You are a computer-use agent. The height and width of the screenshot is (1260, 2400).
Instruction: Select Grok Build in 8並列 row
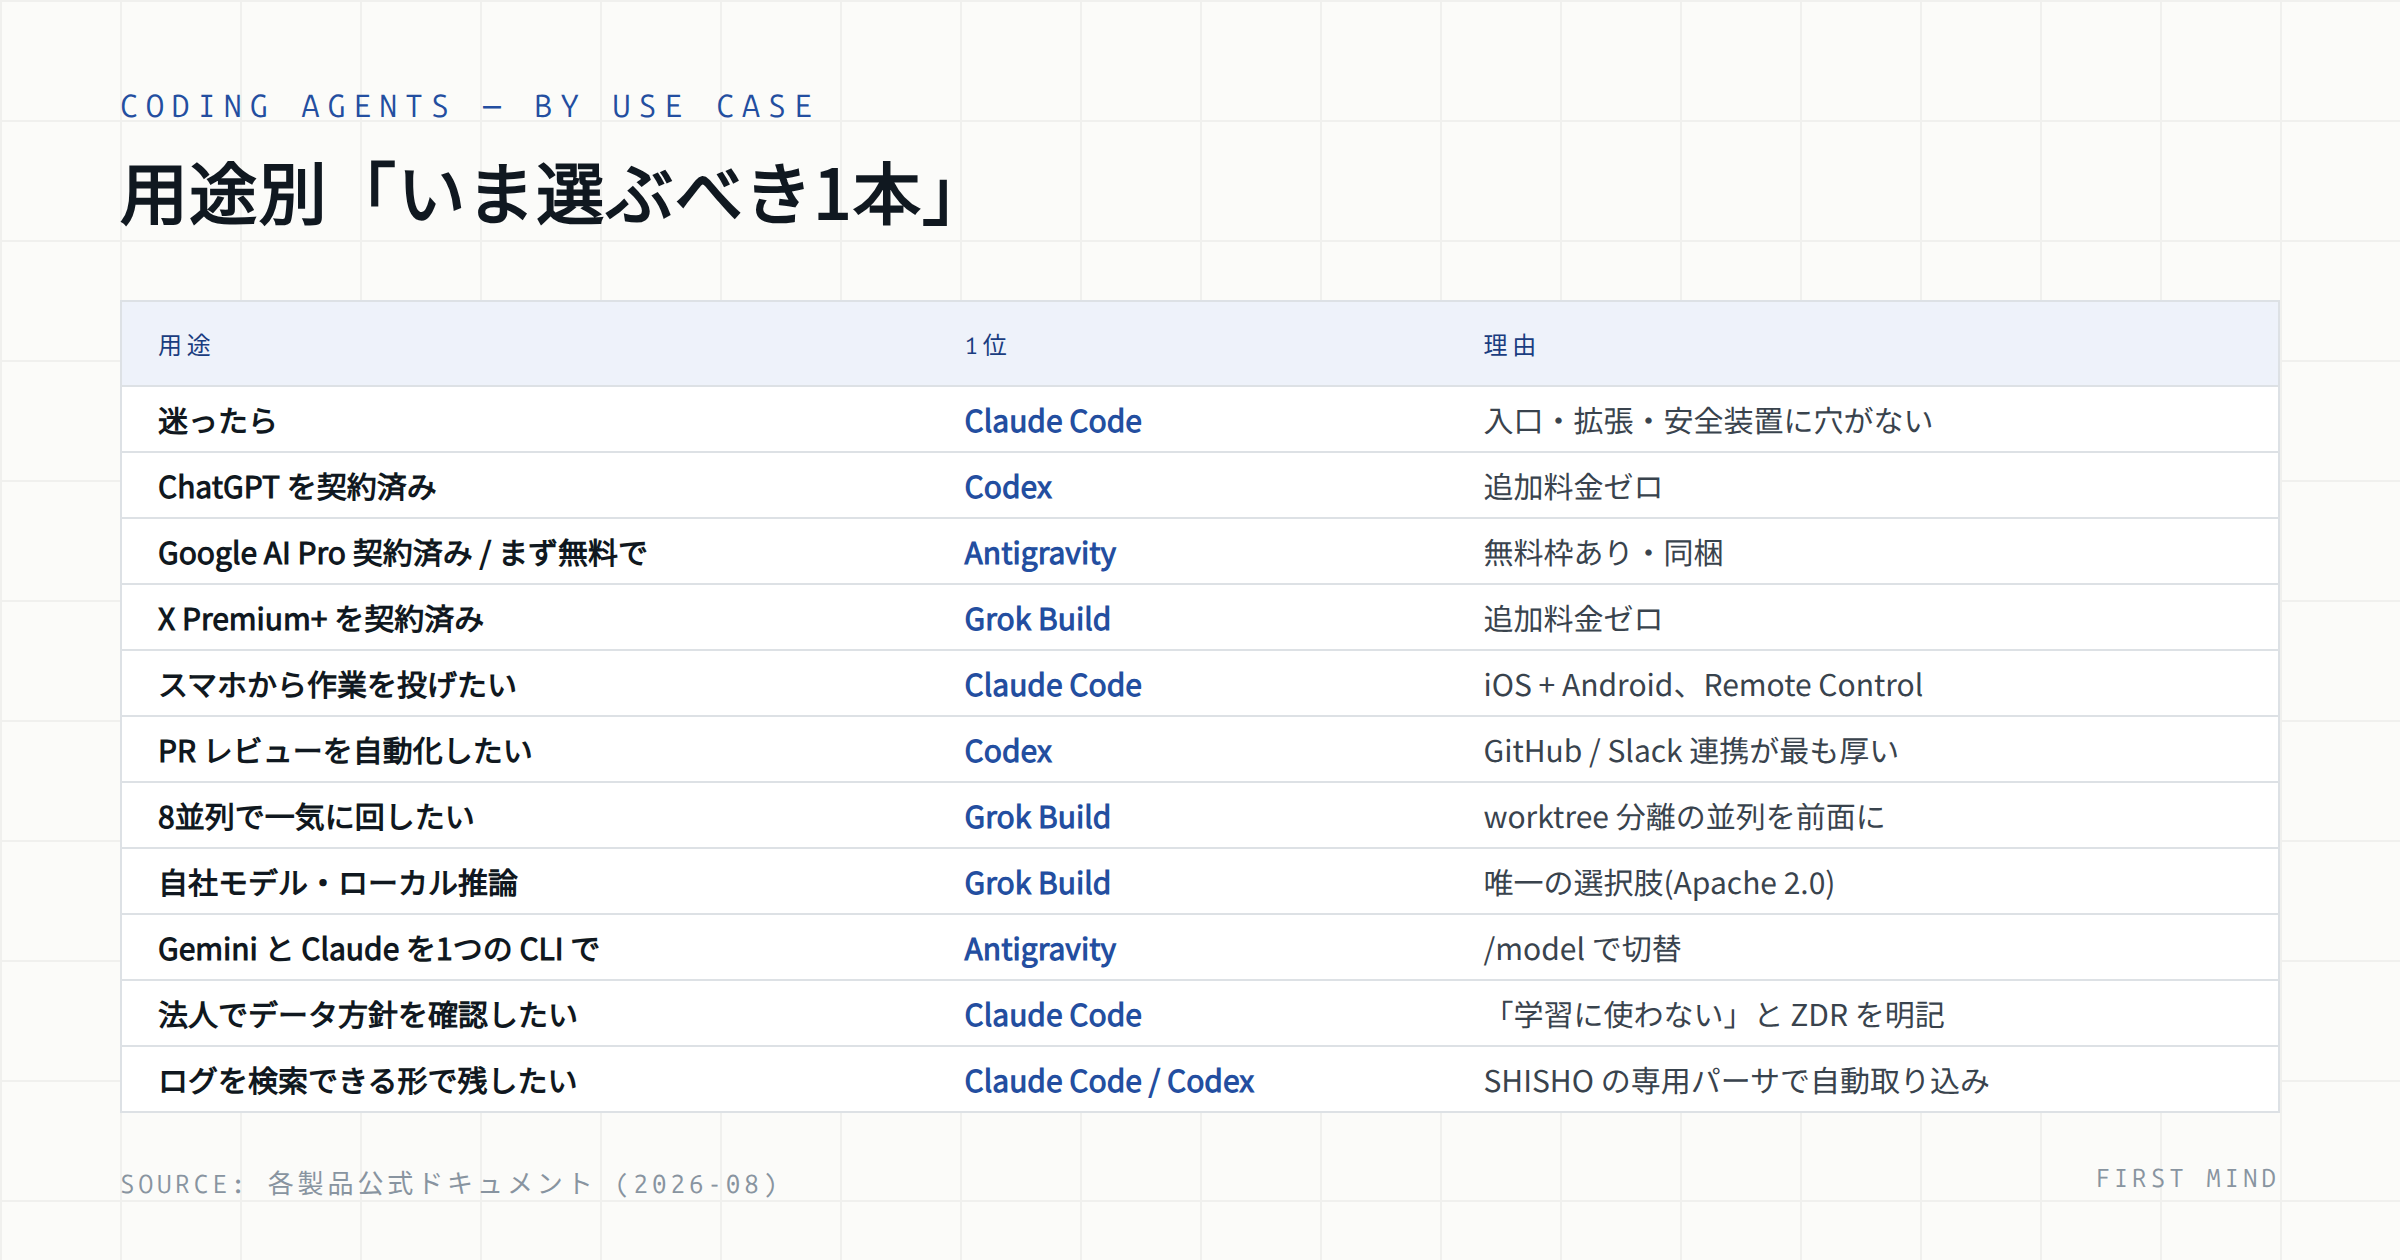pos(1037,817)
